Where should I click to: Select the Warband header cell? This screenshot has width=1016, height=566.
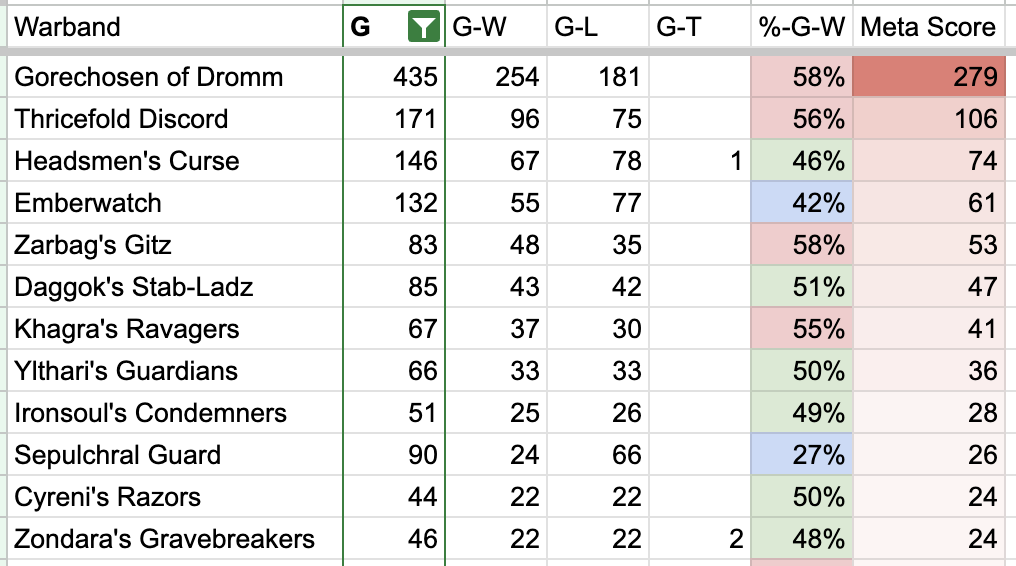coord(174,27)
